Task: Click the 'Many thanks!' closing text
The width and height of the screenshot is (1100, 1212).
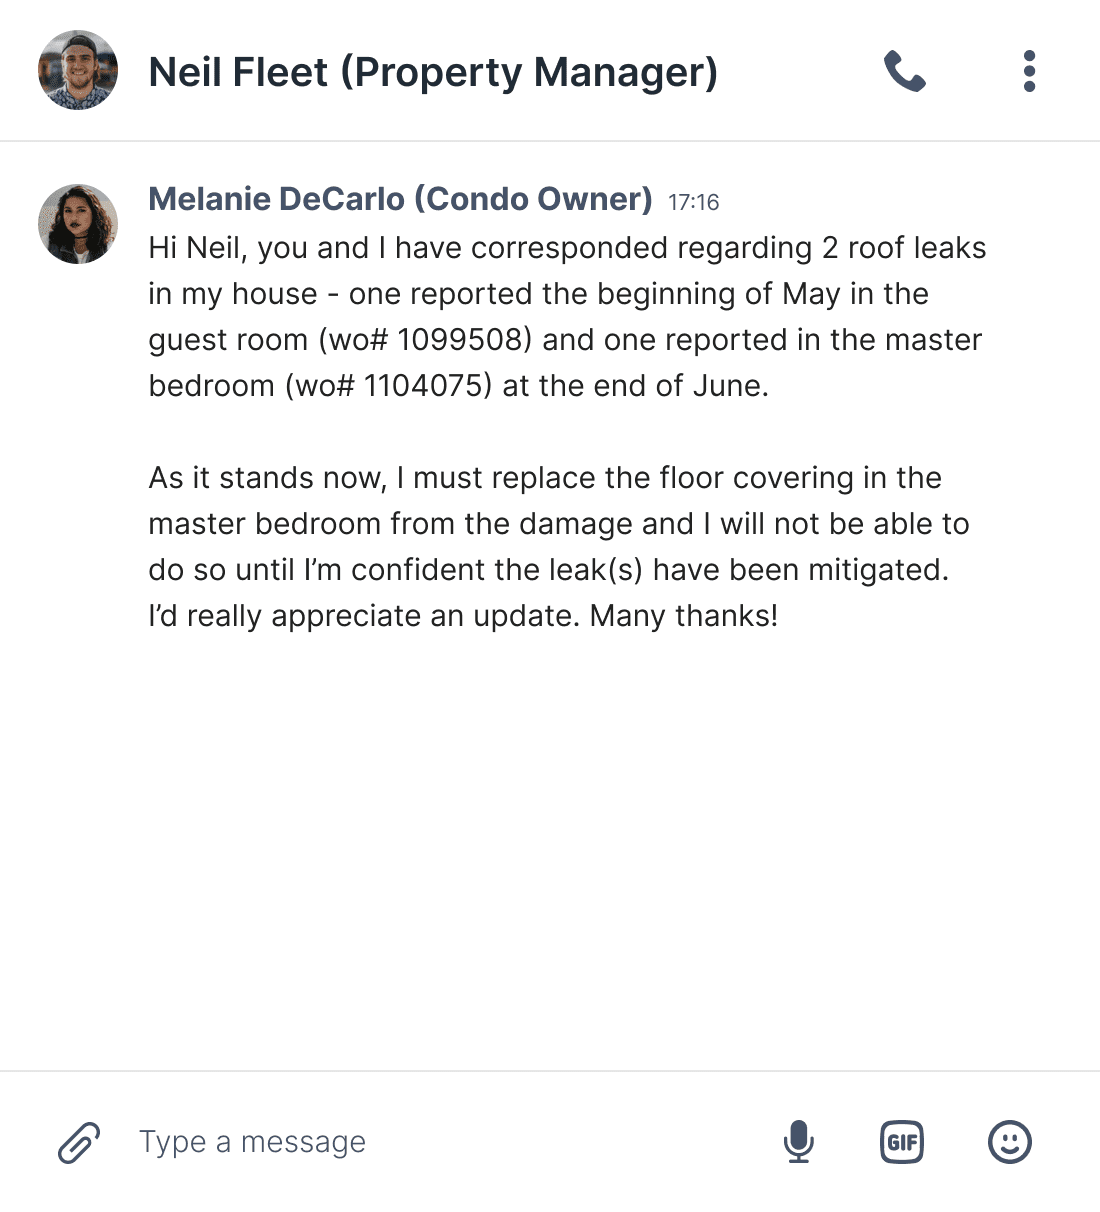Action: (x=683, y=616)
